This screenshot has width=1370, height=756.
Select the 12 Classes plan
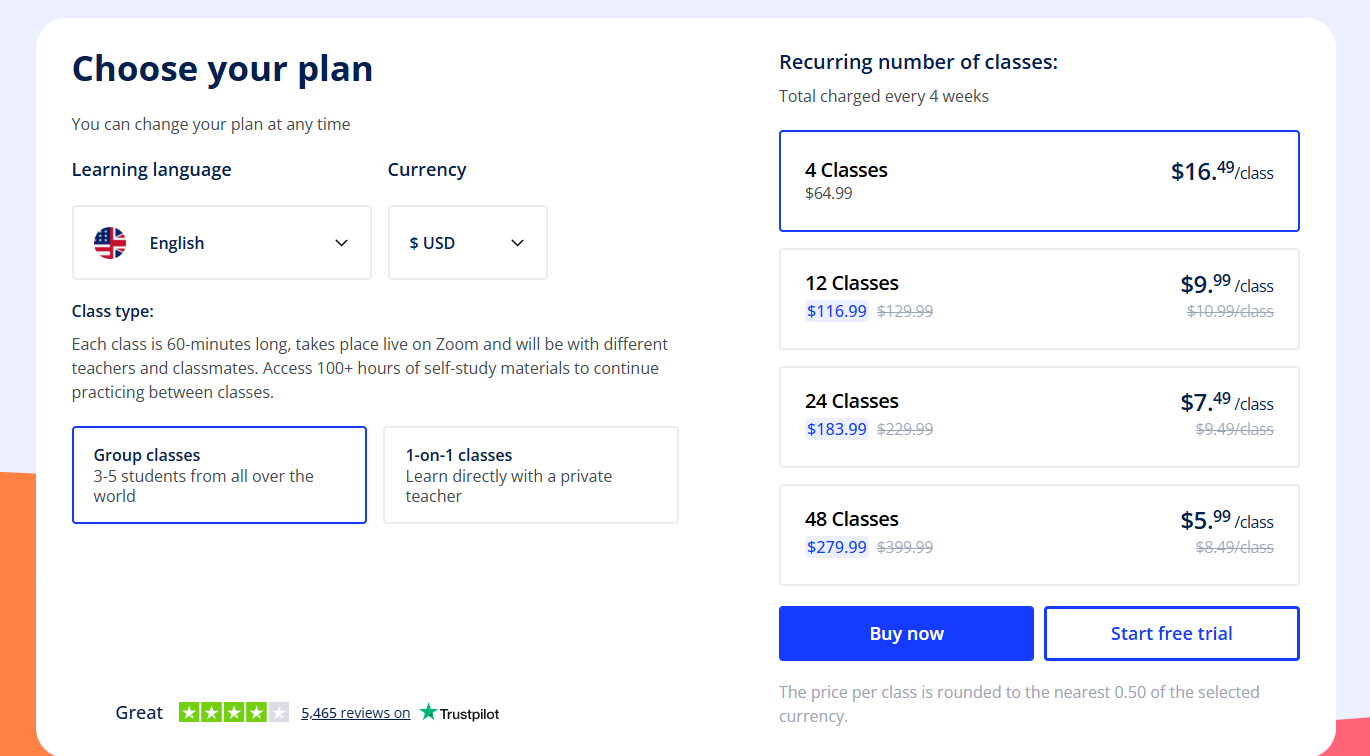click(1038, 298)
